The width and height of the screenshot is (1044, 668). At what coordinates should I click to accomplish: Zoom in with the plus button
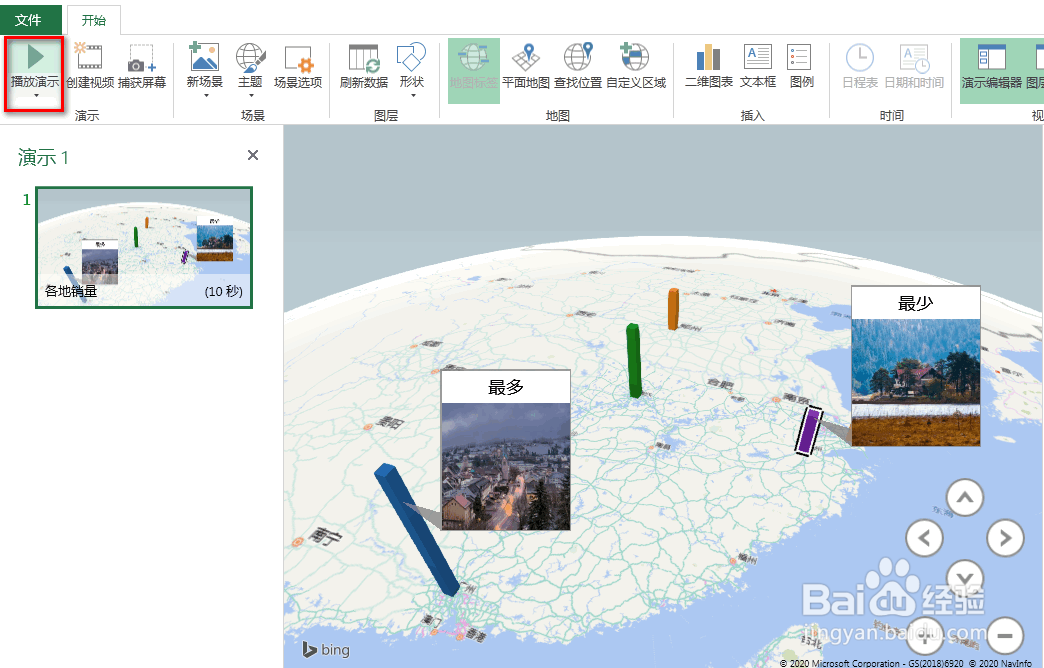tap(924, 635)
